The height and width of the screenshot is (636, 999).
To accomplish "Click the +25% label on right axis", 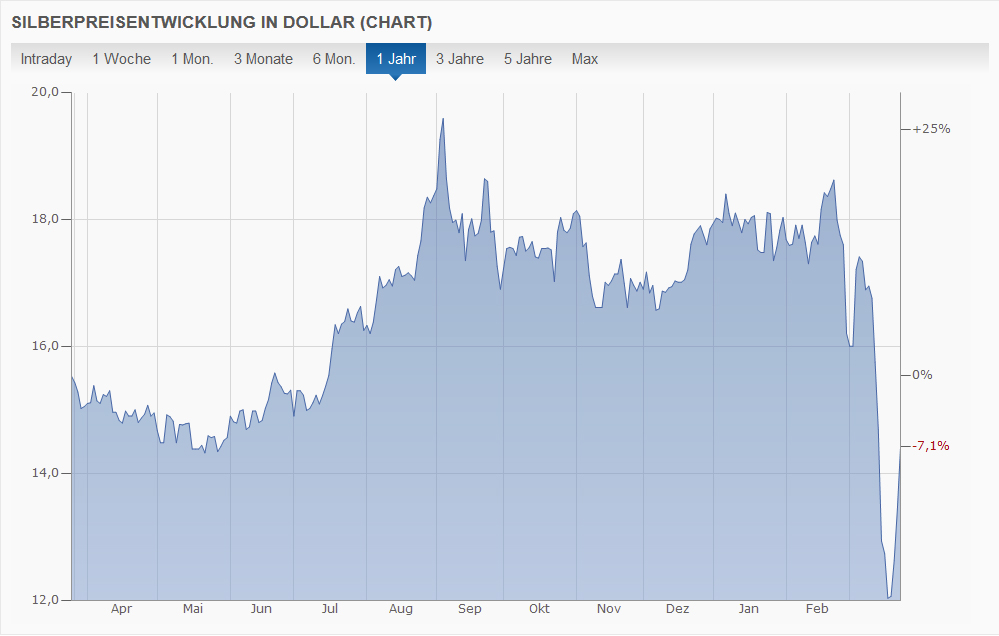I will (930, 129).
